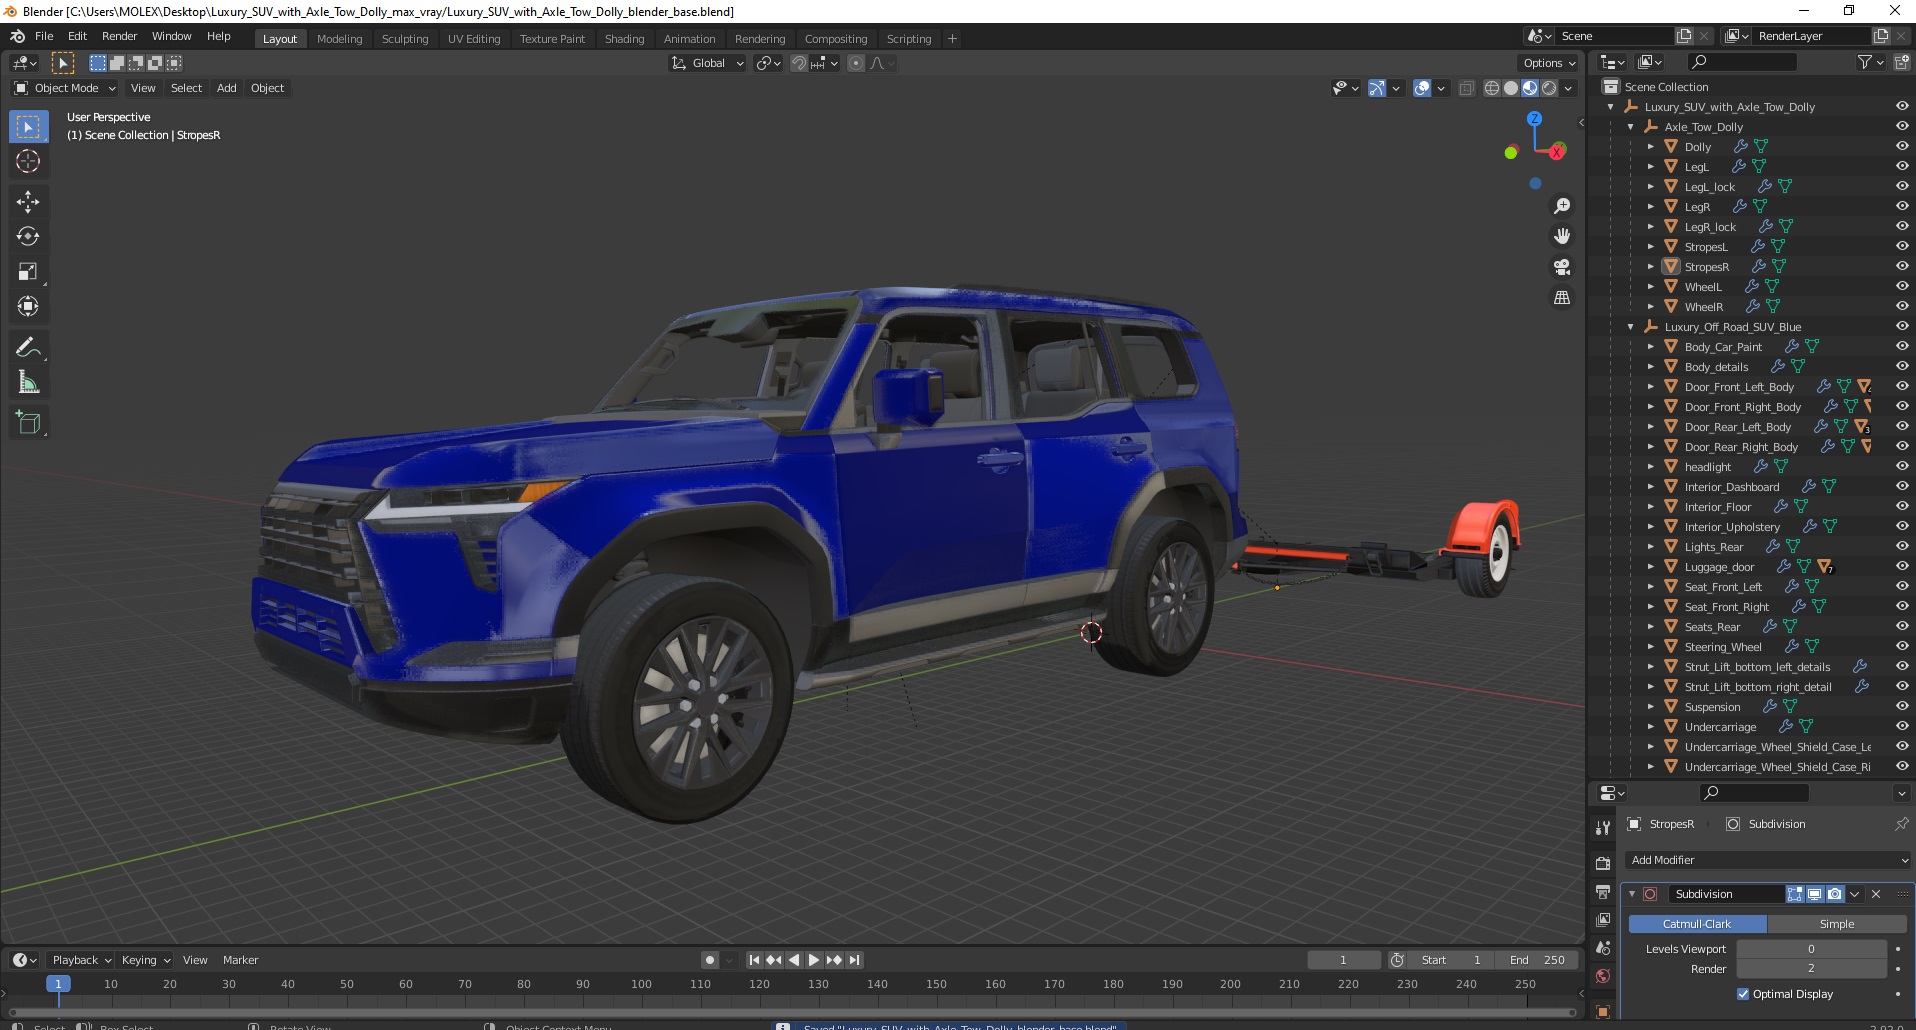The image size is (1916, 1030).
Task: Select the Cursor tool in toolbar
Action: coord(28,161)
